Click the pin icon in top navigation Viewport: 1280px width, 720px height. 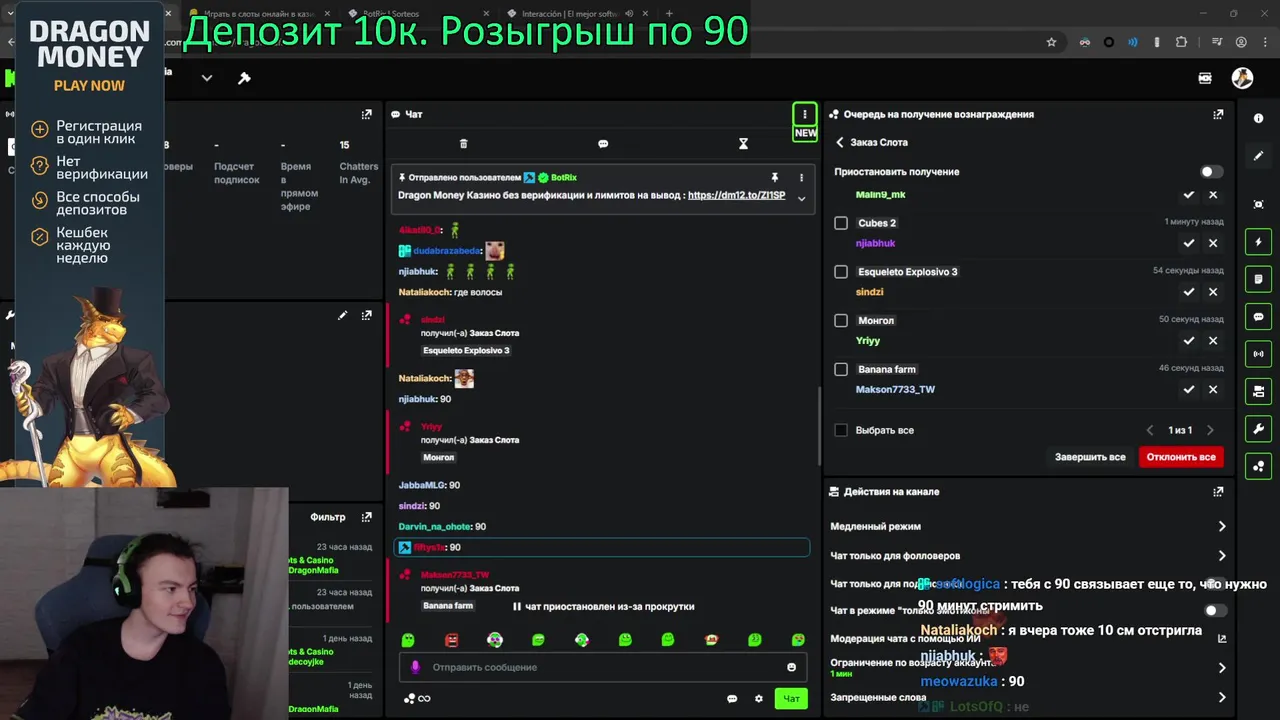click(244, 78)
